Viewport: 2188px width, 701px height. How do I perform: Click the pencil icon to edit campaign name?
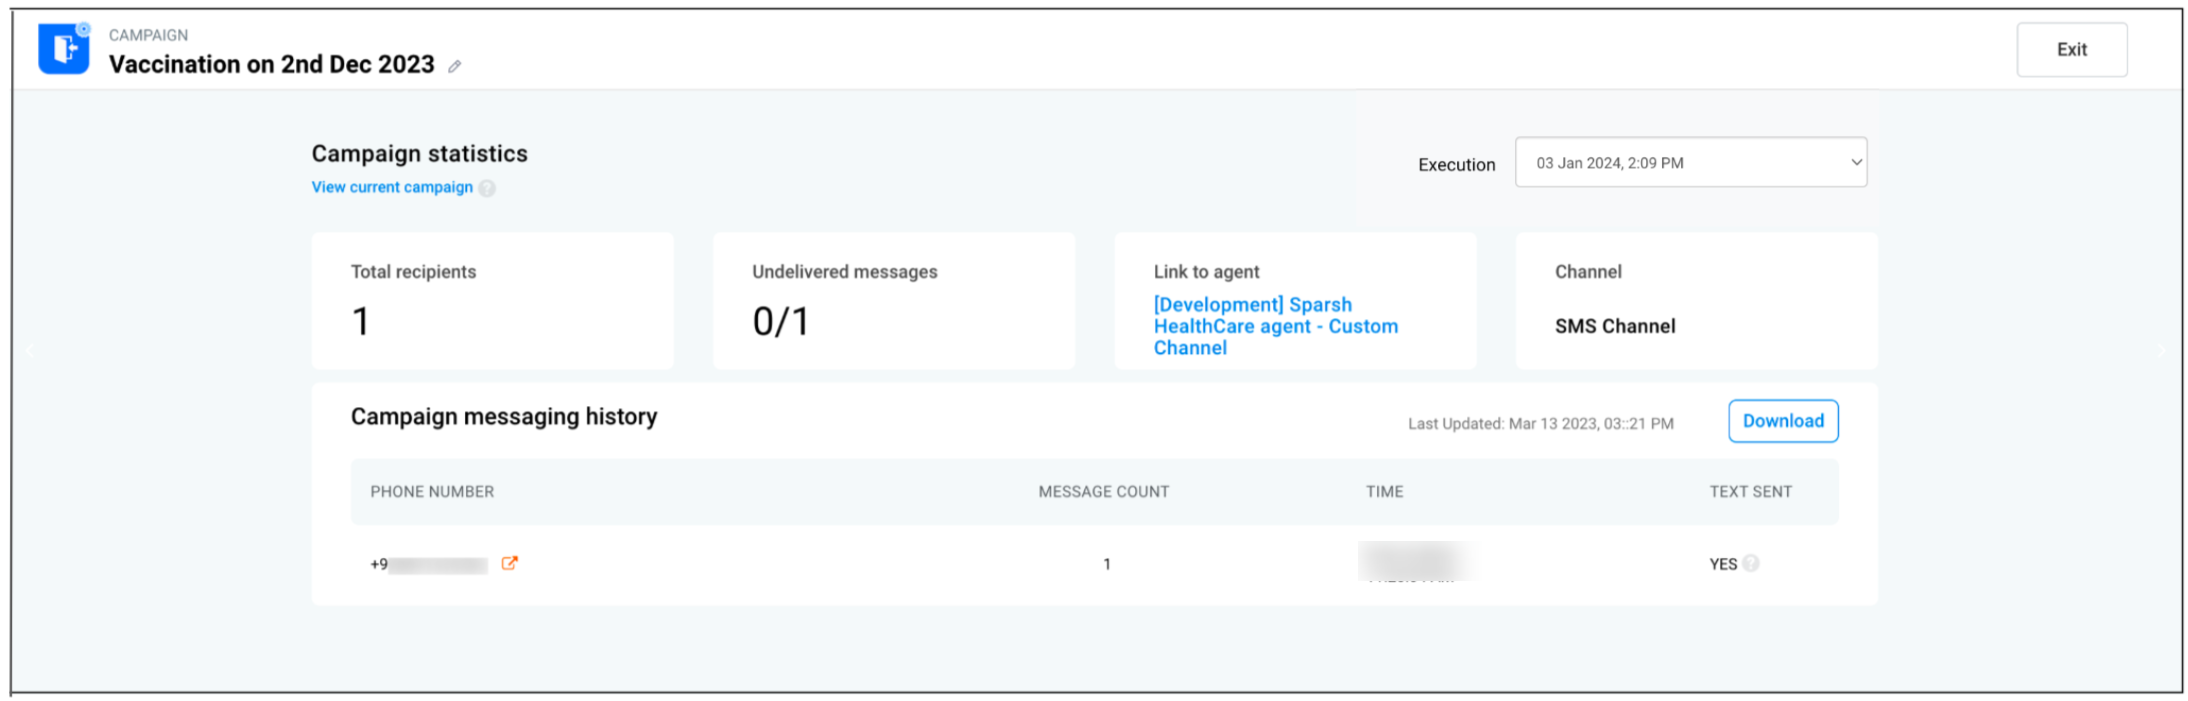pos(455,66)
